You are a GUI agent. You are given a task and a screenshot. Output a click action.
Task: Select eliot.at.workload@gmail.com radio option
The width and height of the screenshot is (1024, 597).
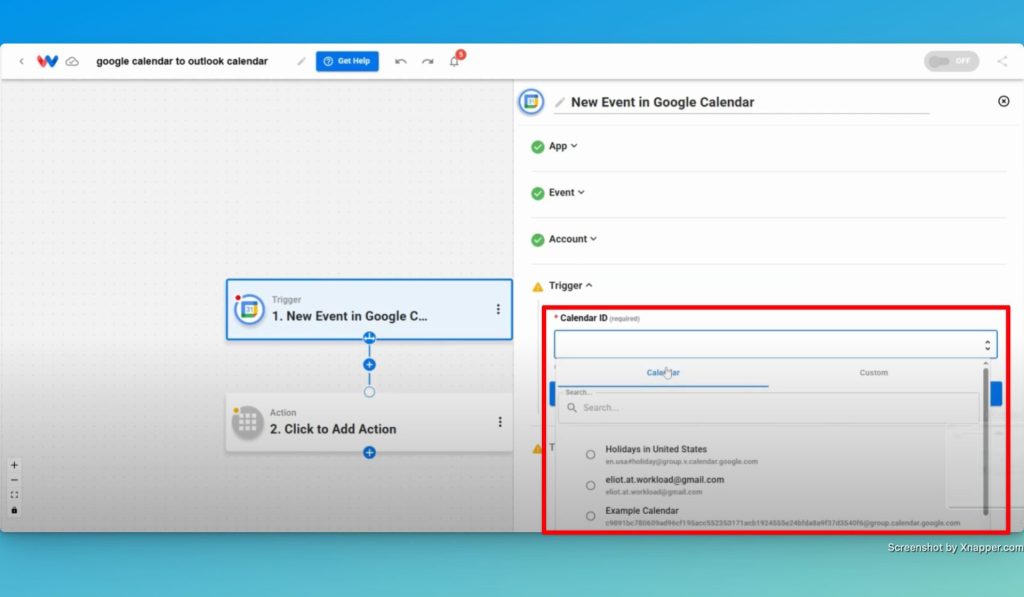tap(590, 485)
